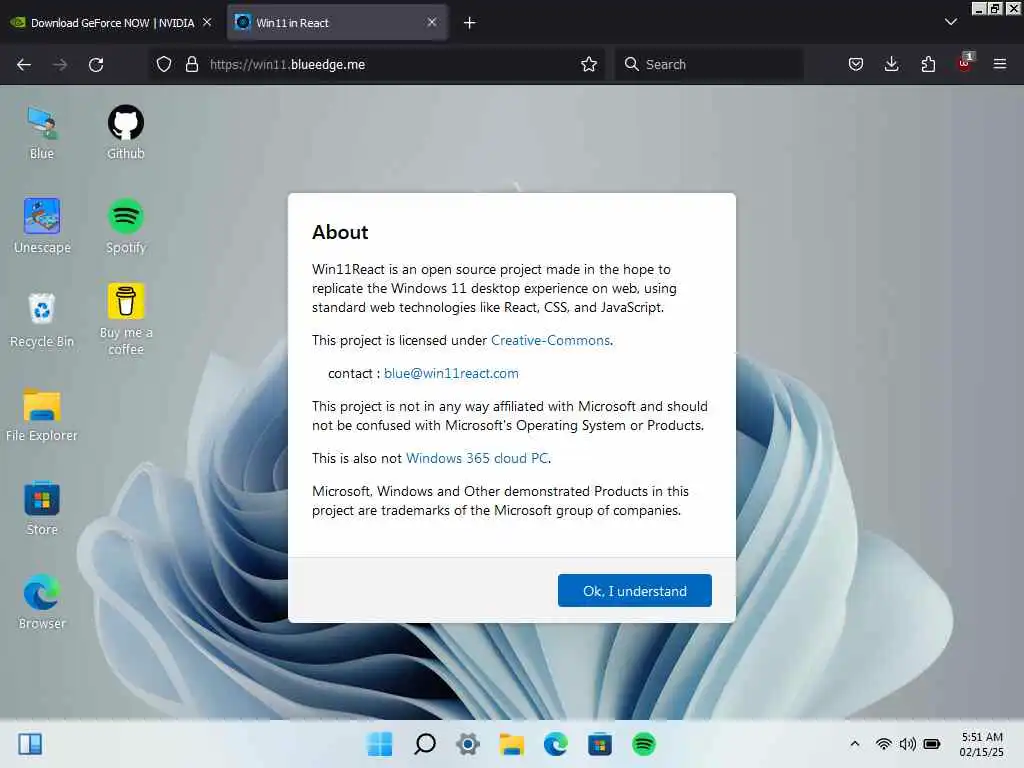Click the battery tray icon
The width and height of the screenshot is (1024, 768).
pyautogui.click(x=932, y=744)
